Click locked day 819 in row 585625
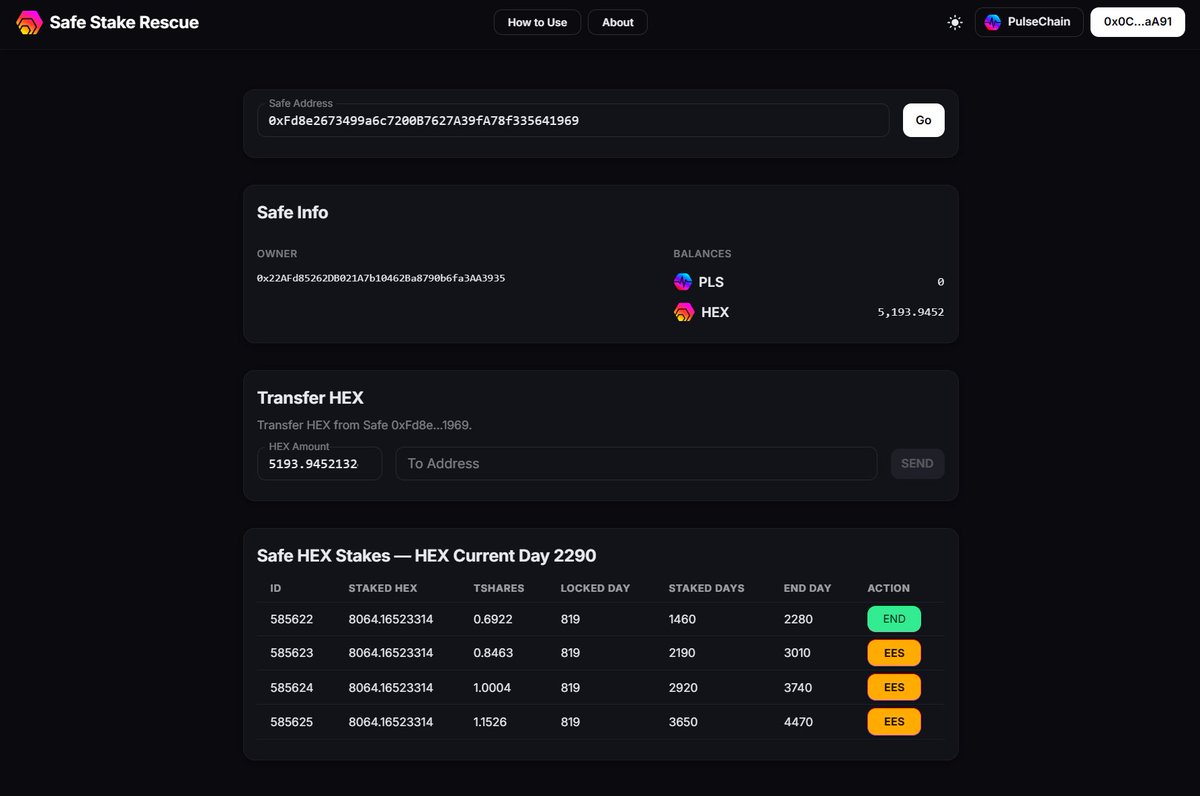 pos(570,722)
